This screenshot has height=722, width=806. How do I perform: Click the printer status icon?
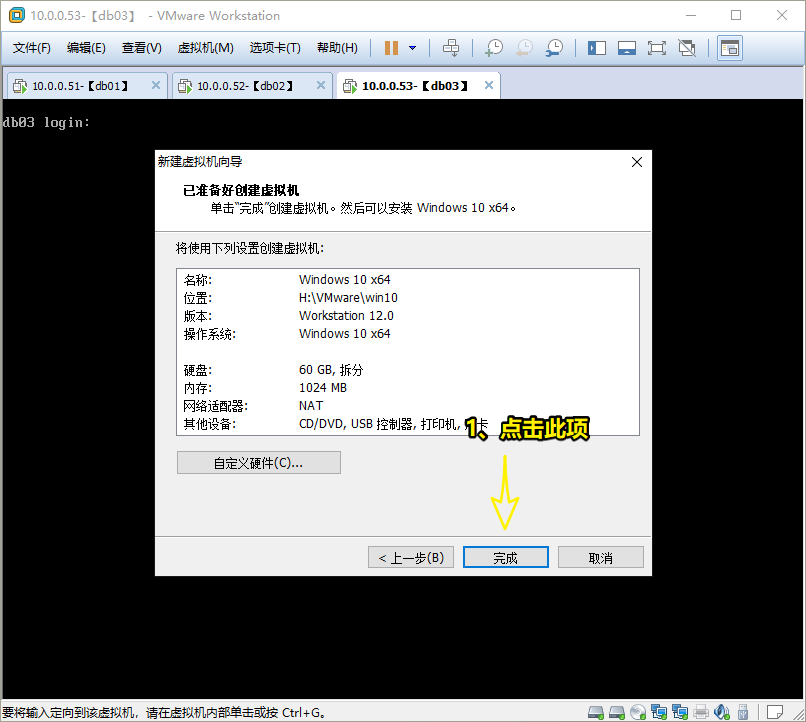point(701,712)
